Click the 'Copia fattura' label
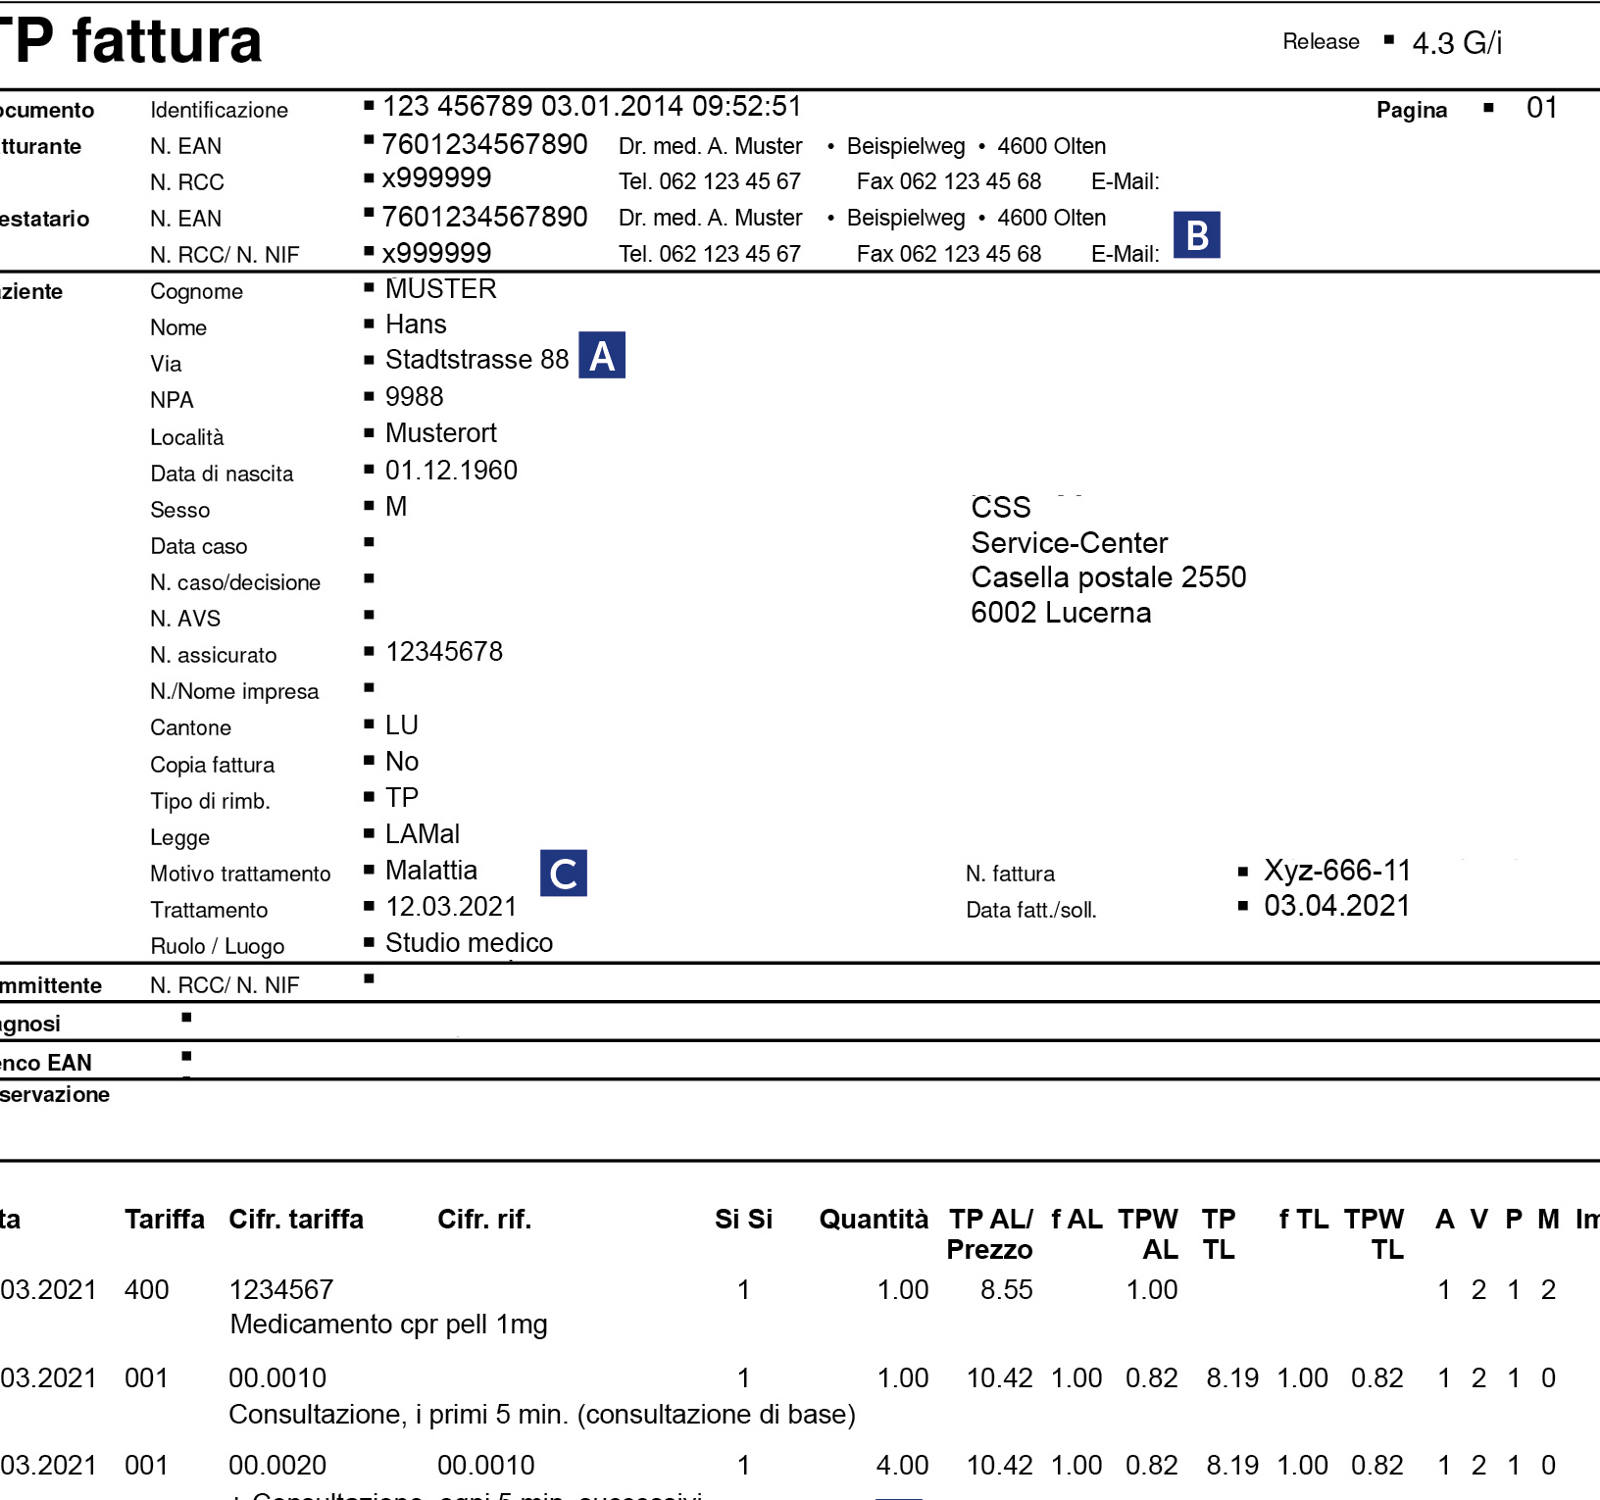The height and width of the screenshot is (1500, 1600). (212, 765)
